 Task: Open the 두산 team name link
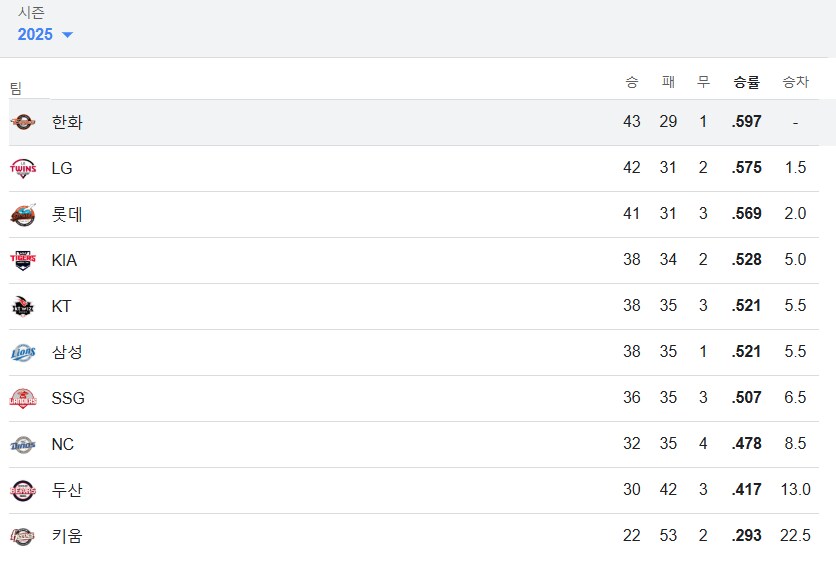tap(67, 490)
